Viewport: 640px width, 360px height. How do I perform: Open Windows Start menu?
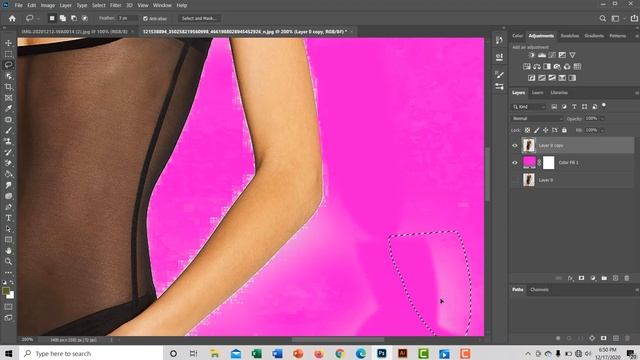9,353
